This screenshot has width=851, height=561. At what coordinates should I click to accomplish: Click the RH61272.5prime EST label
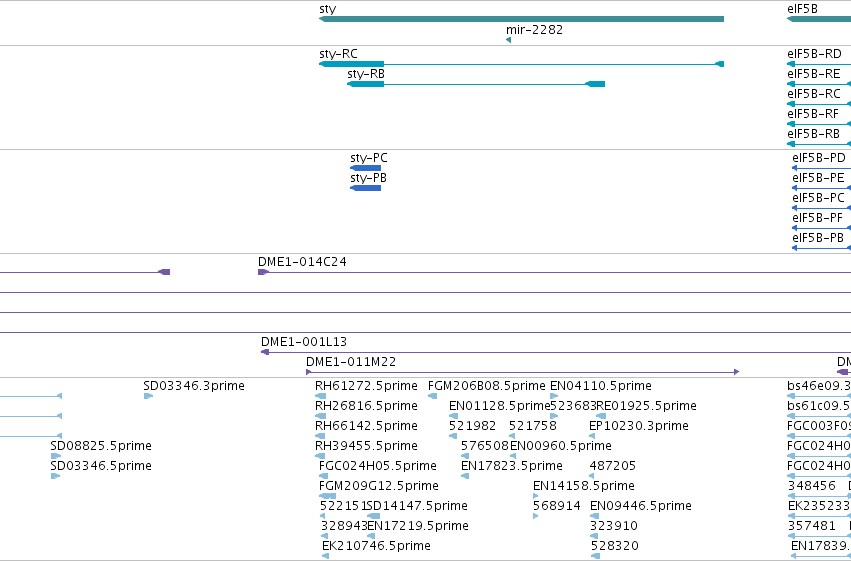point(366,386)
